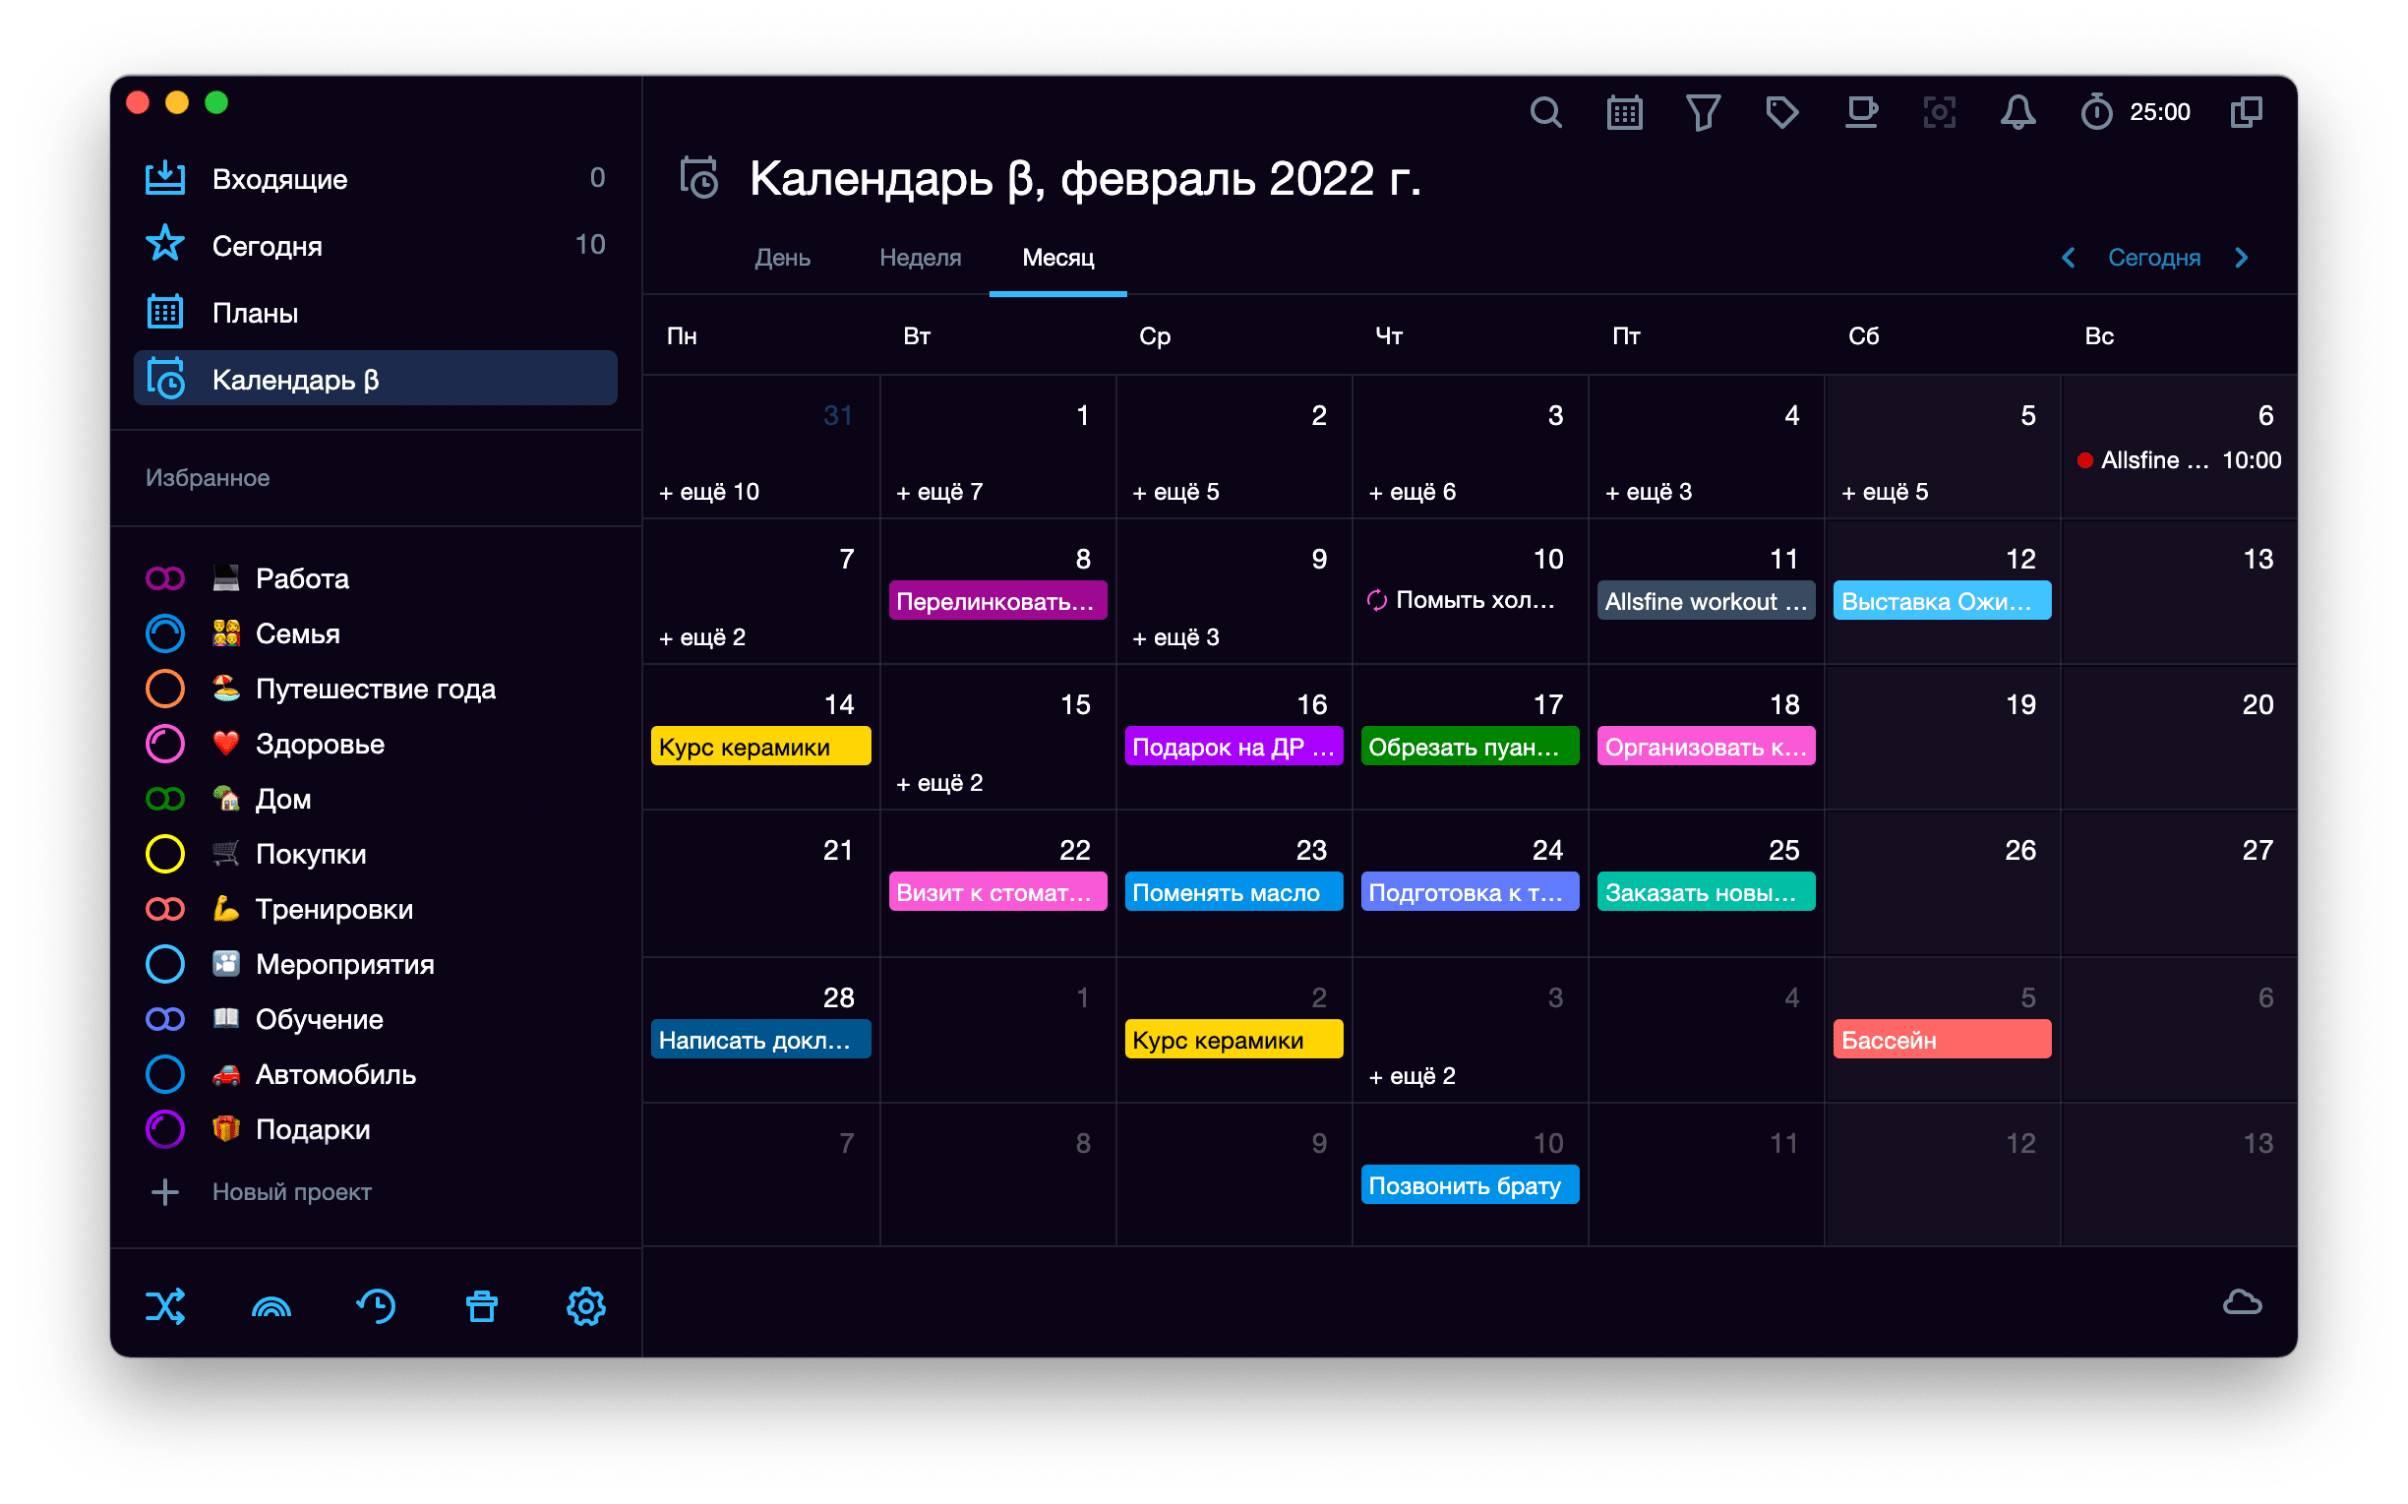
Task: Switch to the День tab
Action: tap(782, 258)
